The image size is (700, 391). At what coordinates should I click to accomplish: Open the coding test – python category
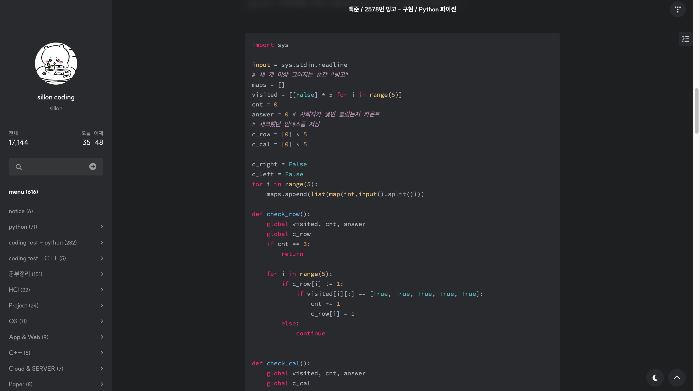coord(42,243)
